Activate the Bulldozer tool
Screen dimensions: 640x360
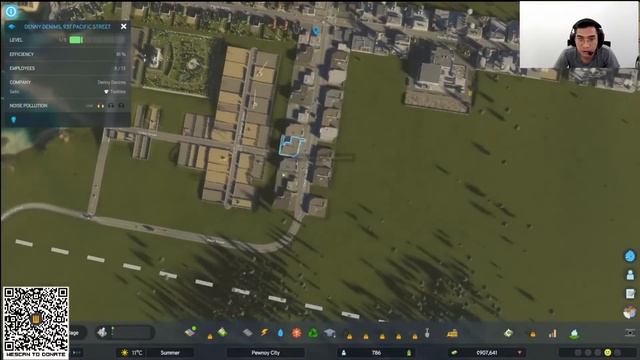[x=452, y=333]
